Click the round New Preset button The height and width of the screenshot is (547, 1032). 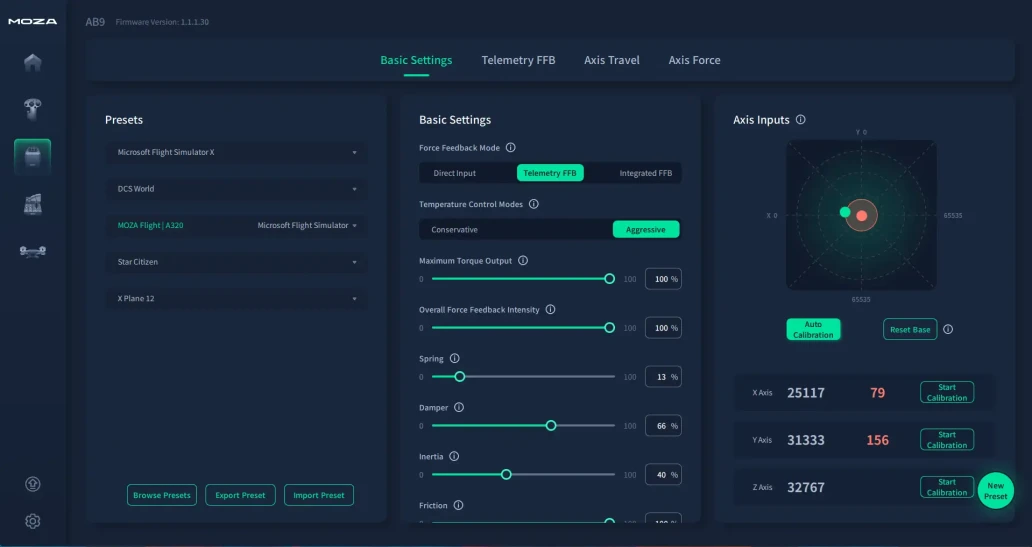pos(995,490)
